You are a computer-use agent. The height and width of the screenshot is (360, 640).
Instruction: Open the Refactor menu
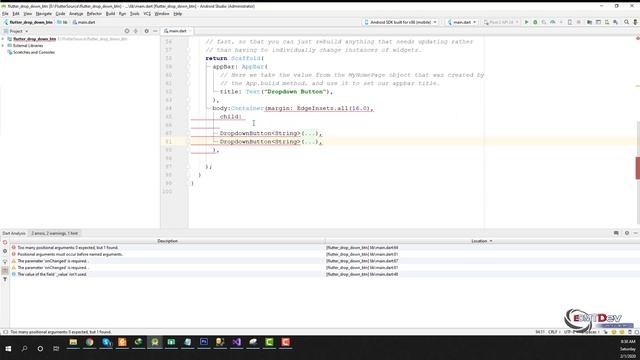pyautogui.click(x=94, y=13)
